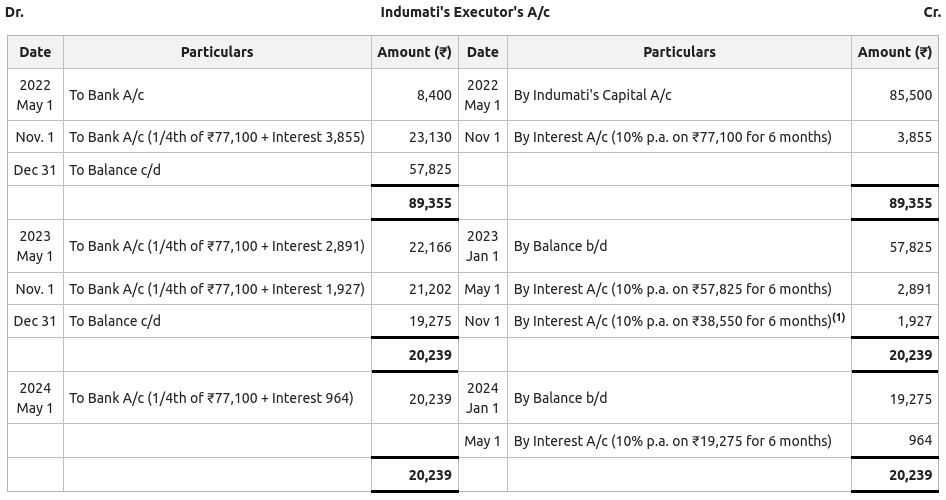The height and width of the screenshot is (500, 946).
Task: Select the 8,400 debit amount cell
Action: click(434, 95)
